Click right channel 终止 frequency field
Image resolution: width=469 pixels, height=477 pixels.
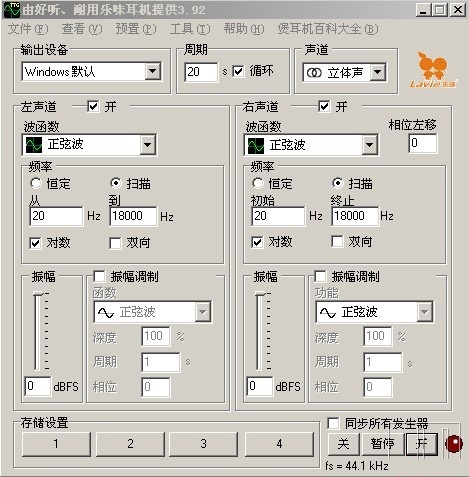[x=355, y=216]
